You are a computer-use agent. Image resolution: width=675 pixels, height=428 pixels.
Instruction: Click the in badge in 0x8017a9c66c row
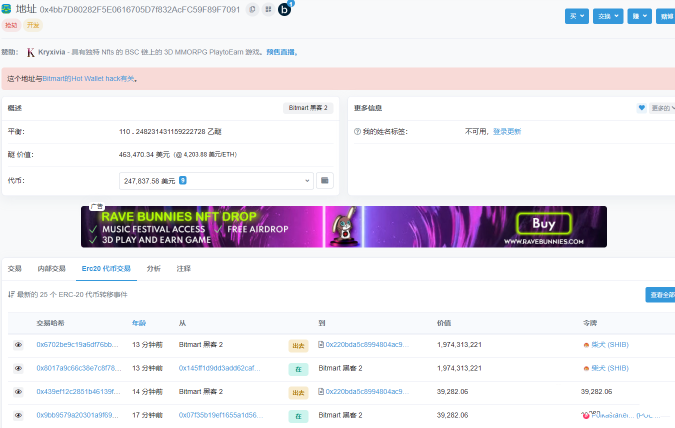[x=298, y=369]
